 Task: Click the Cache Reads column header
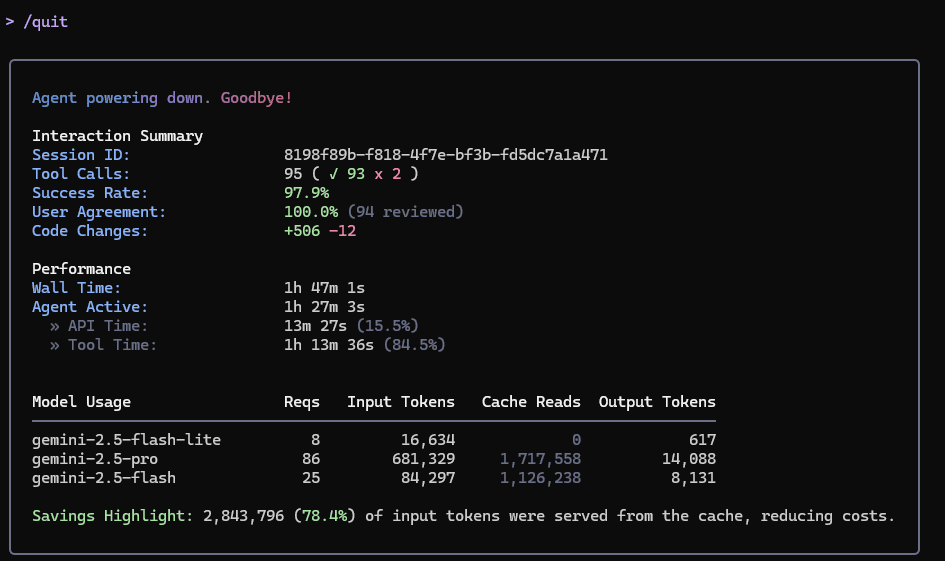(531, 402)
